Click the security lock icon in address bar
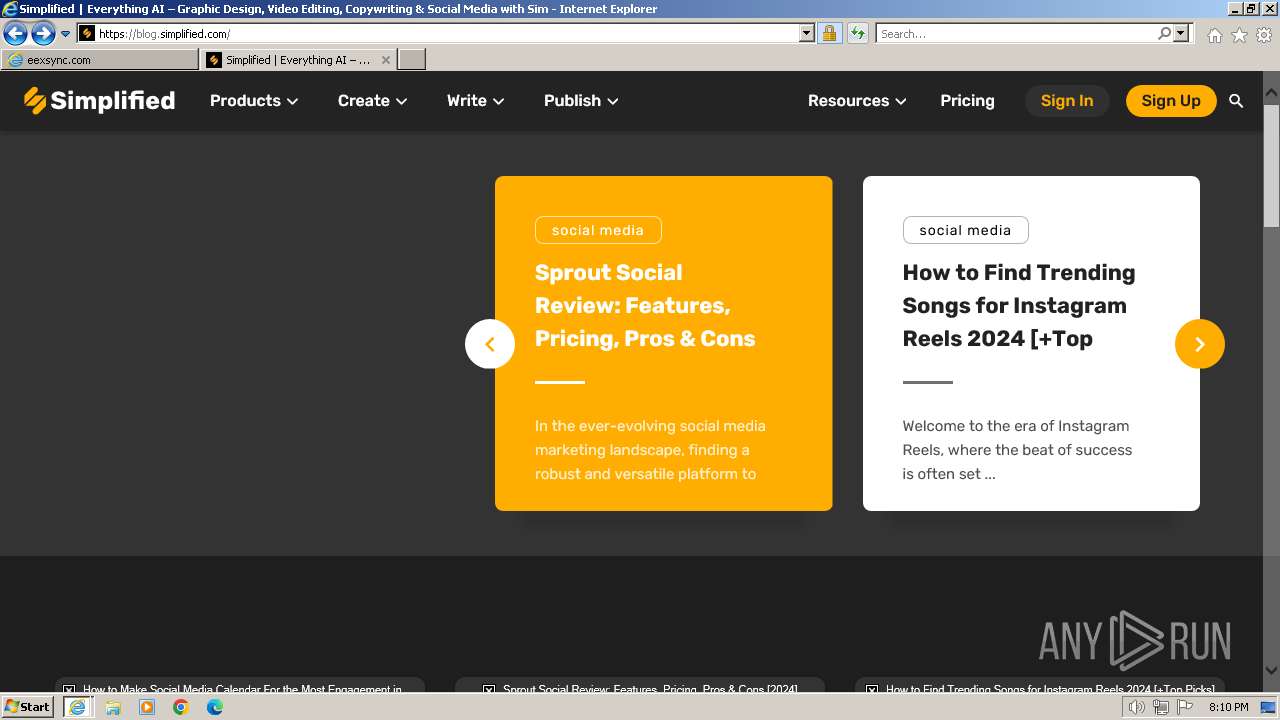 pyautogui.click(x=829, y=33)
